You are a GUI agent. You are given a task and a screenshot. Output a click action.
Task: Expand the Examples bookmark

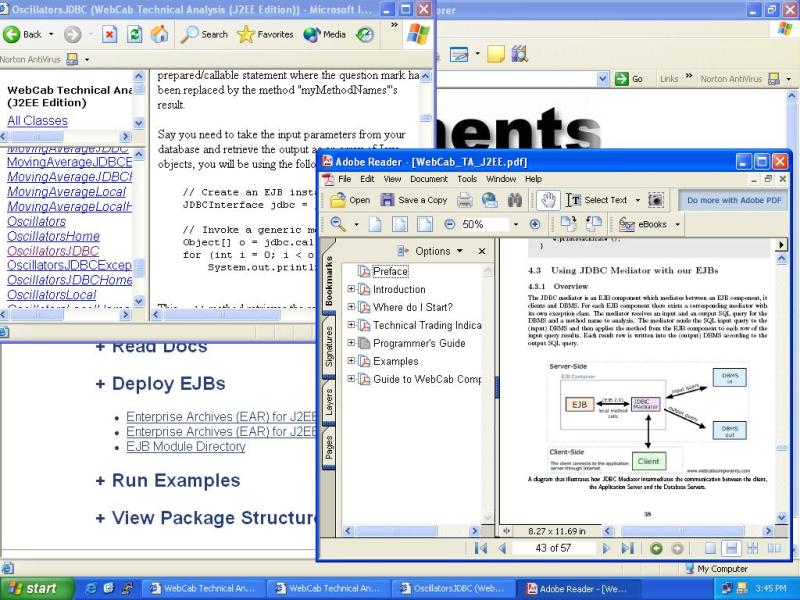pyautogui.click(x=351, y=360)
